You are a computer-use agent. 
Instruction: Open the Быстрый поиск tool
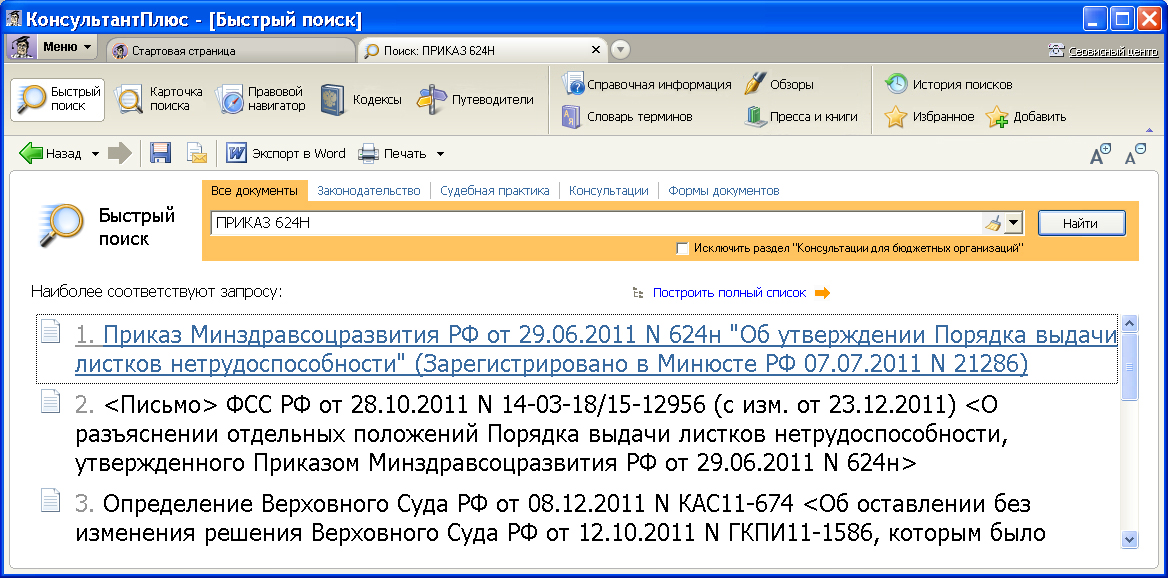(57, 100)
